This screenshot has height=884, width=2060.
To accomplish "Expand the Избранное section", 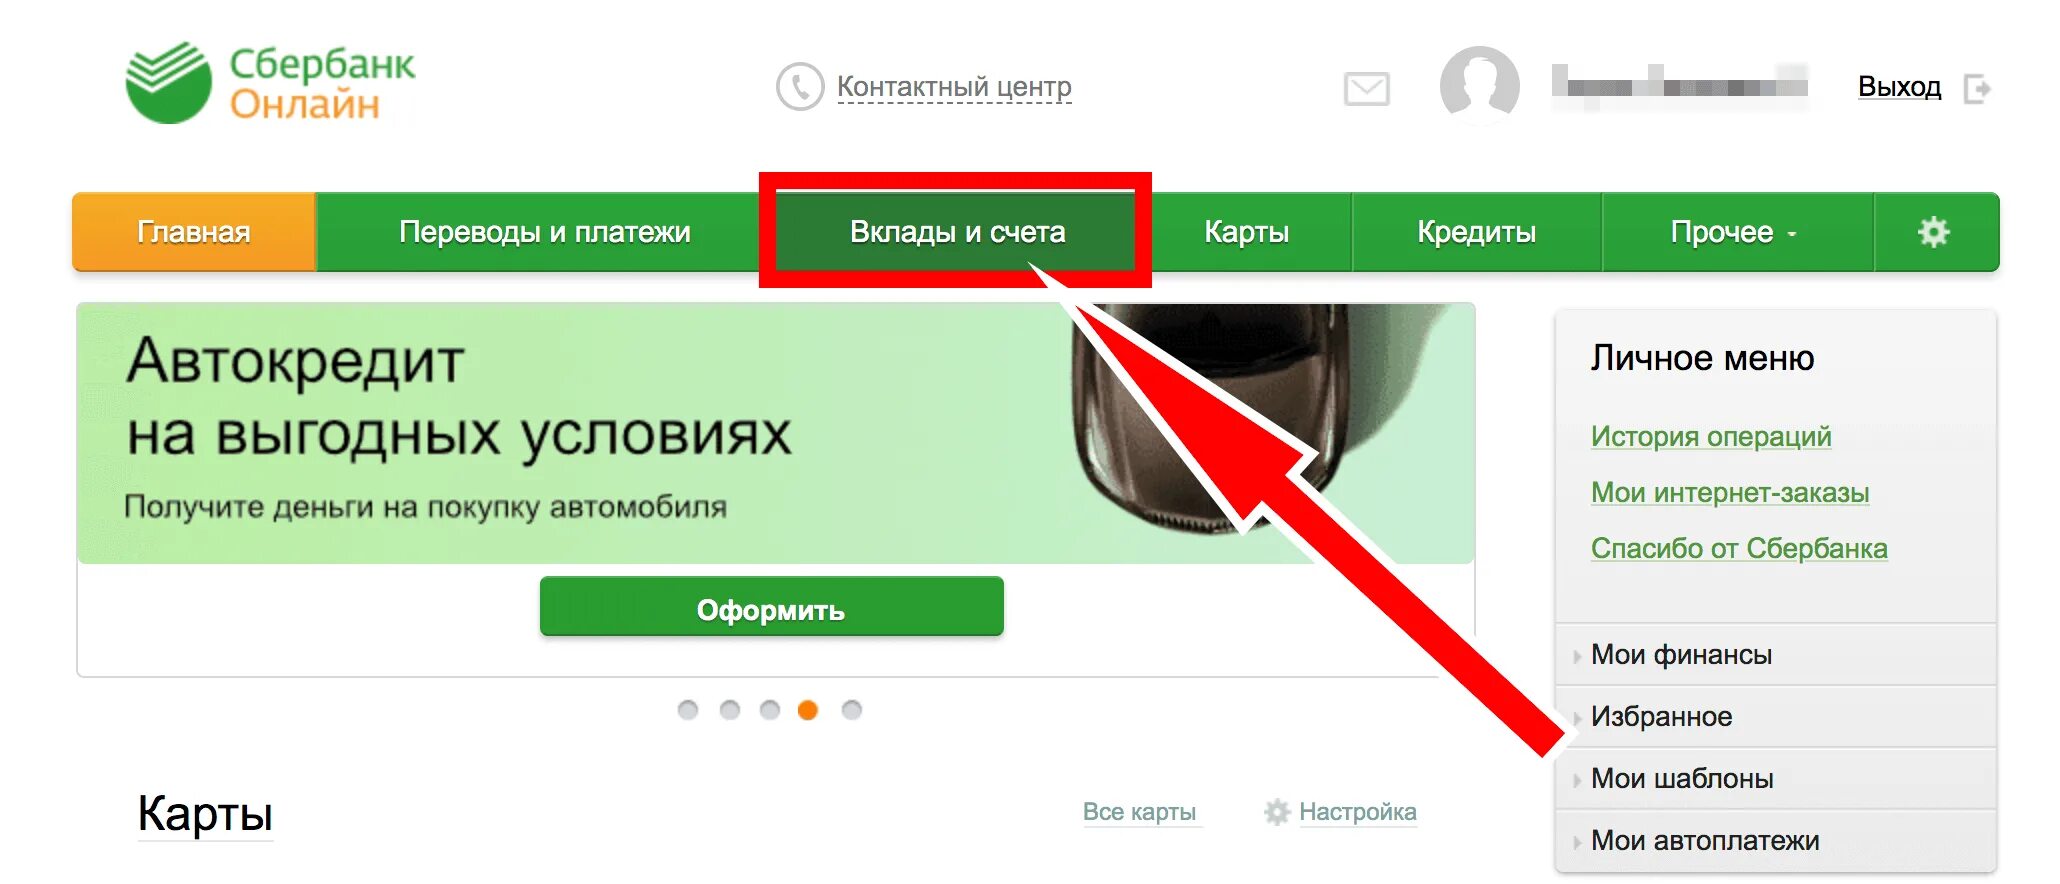I will (x=1776, y=717).
